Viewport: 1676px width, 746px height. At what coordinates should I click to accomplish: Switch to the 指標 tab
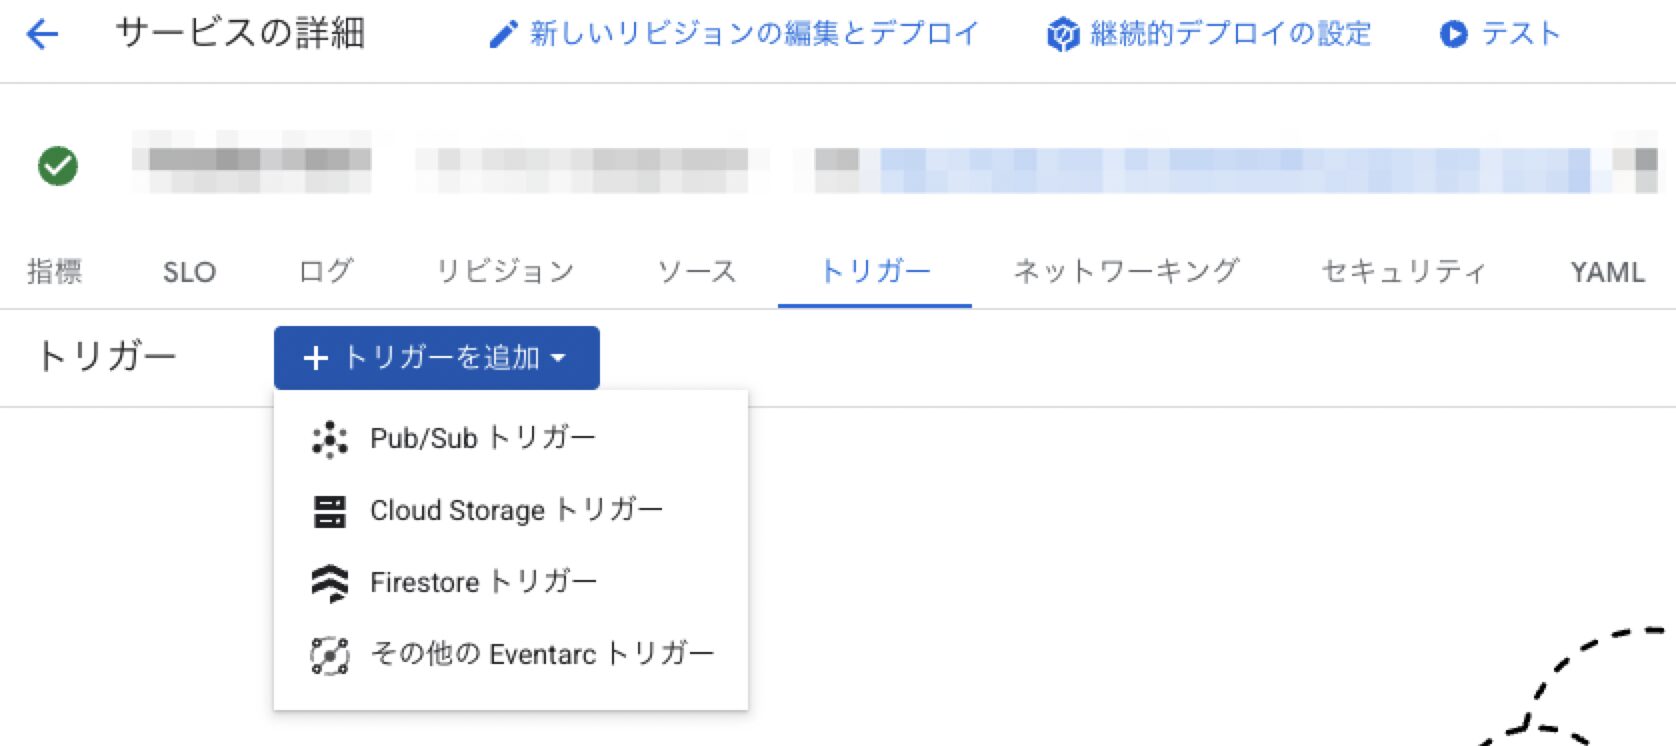tap(55, 271)
